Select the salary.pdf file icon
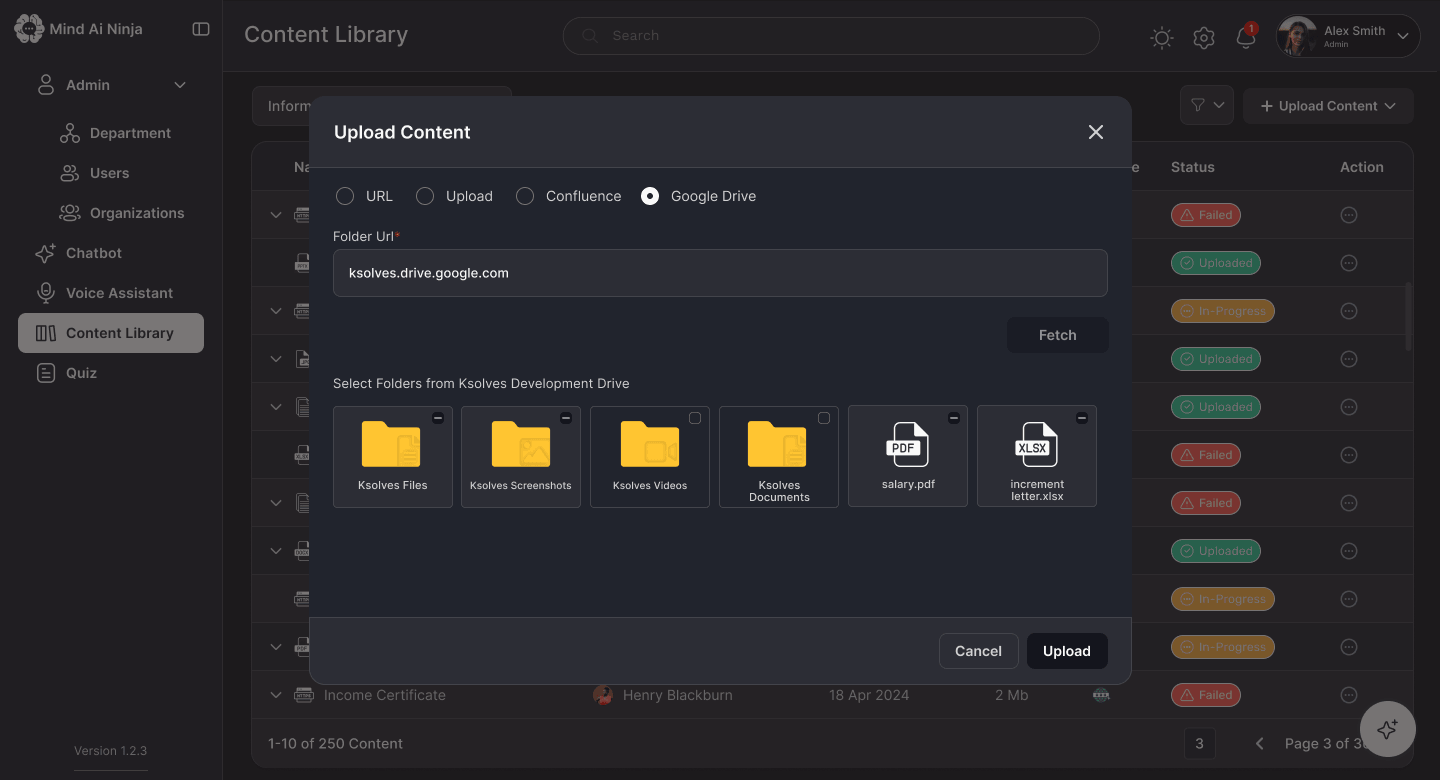Viewport: 1440px width, 780px height. coord(907,444)
